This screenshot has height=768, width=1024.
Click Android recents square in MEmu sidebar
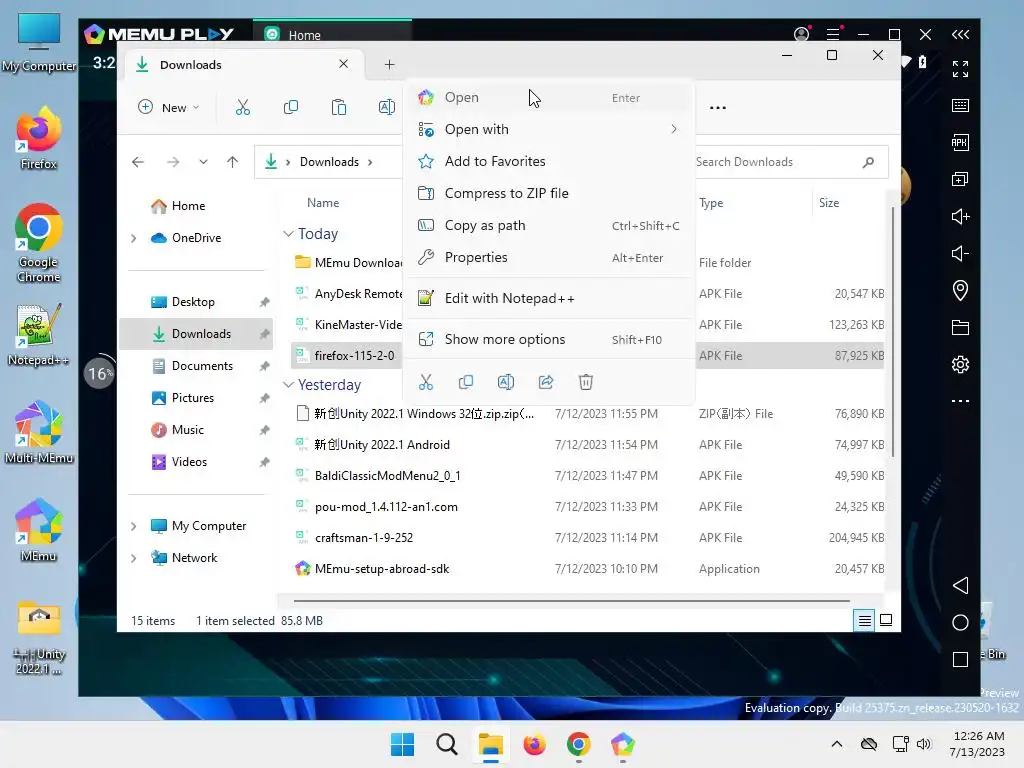coord(960,660)
